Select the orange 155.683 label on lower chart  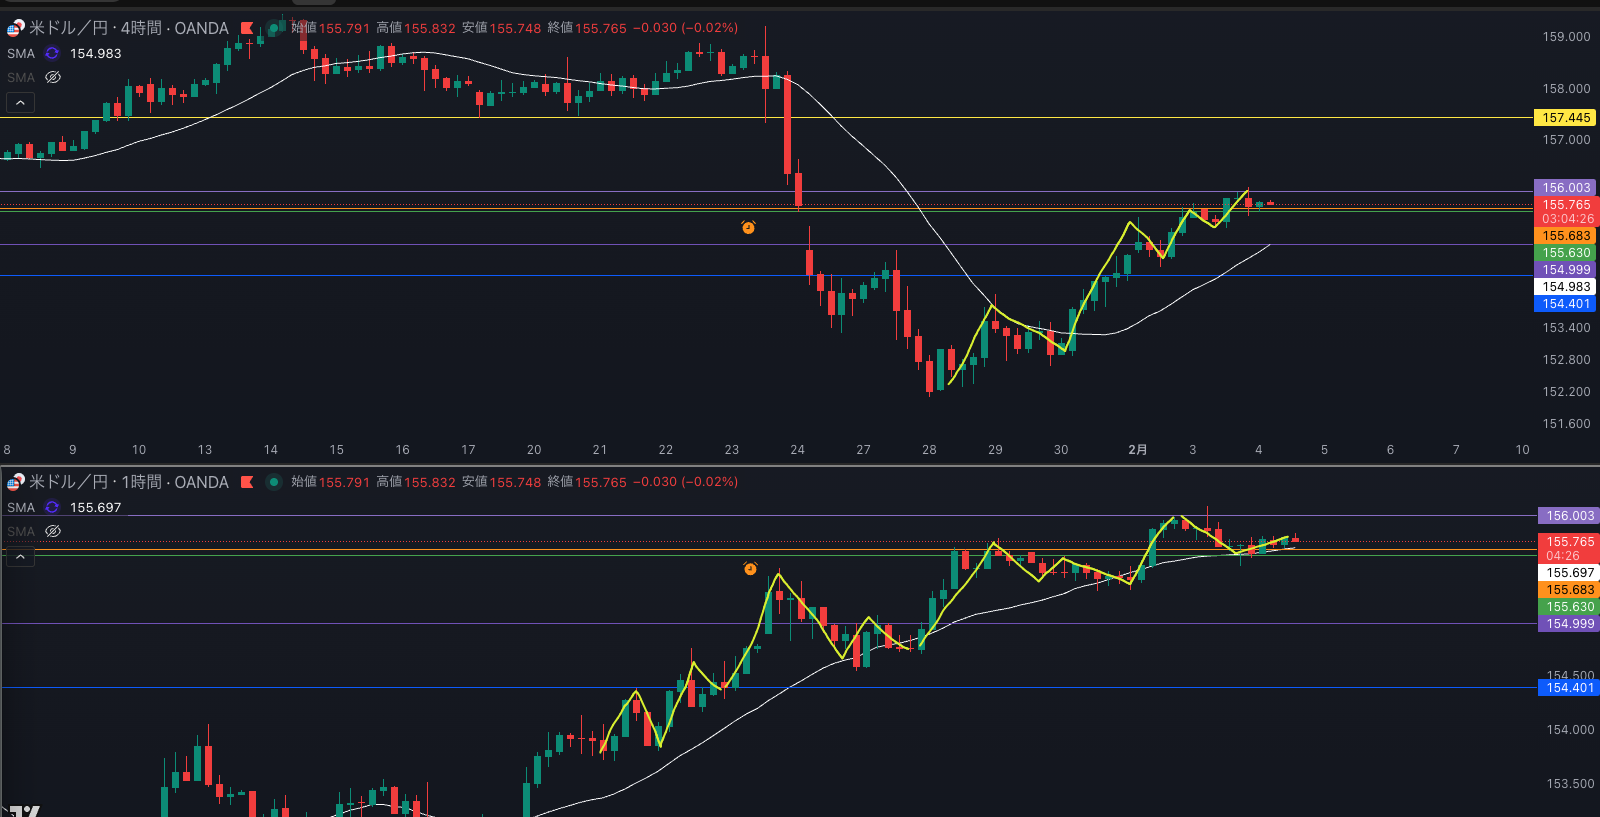pos(1570,590)
